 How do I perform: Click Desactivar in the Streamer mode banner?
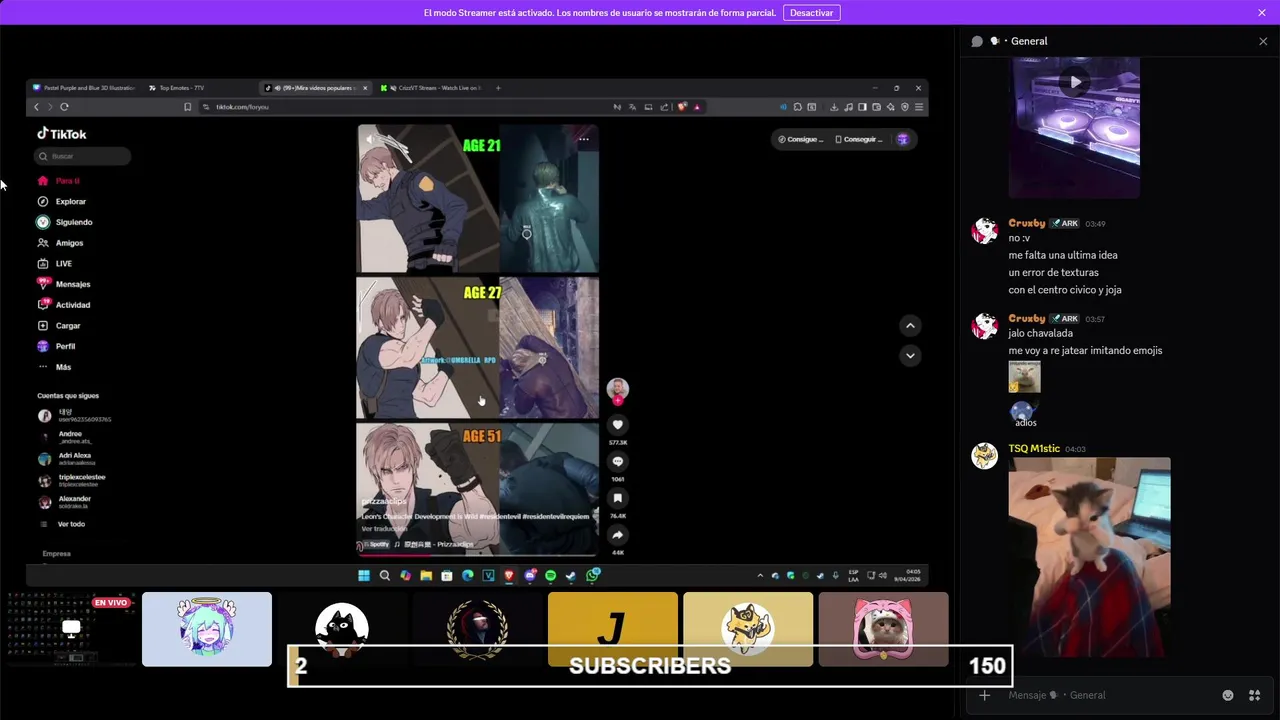pyautogui.click(x=811, y=13)
